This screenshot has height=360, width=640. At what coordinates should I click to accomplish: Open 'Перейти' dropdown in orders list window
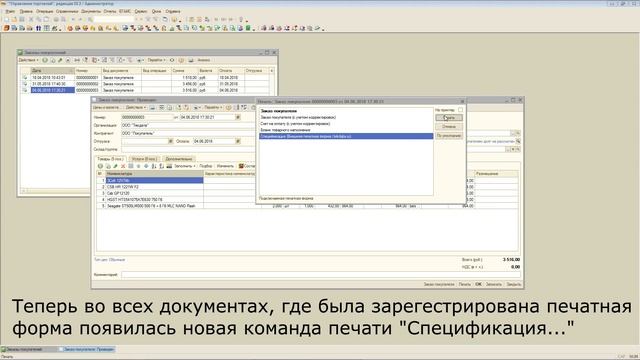pyautogui.click(x=156, y=60)
